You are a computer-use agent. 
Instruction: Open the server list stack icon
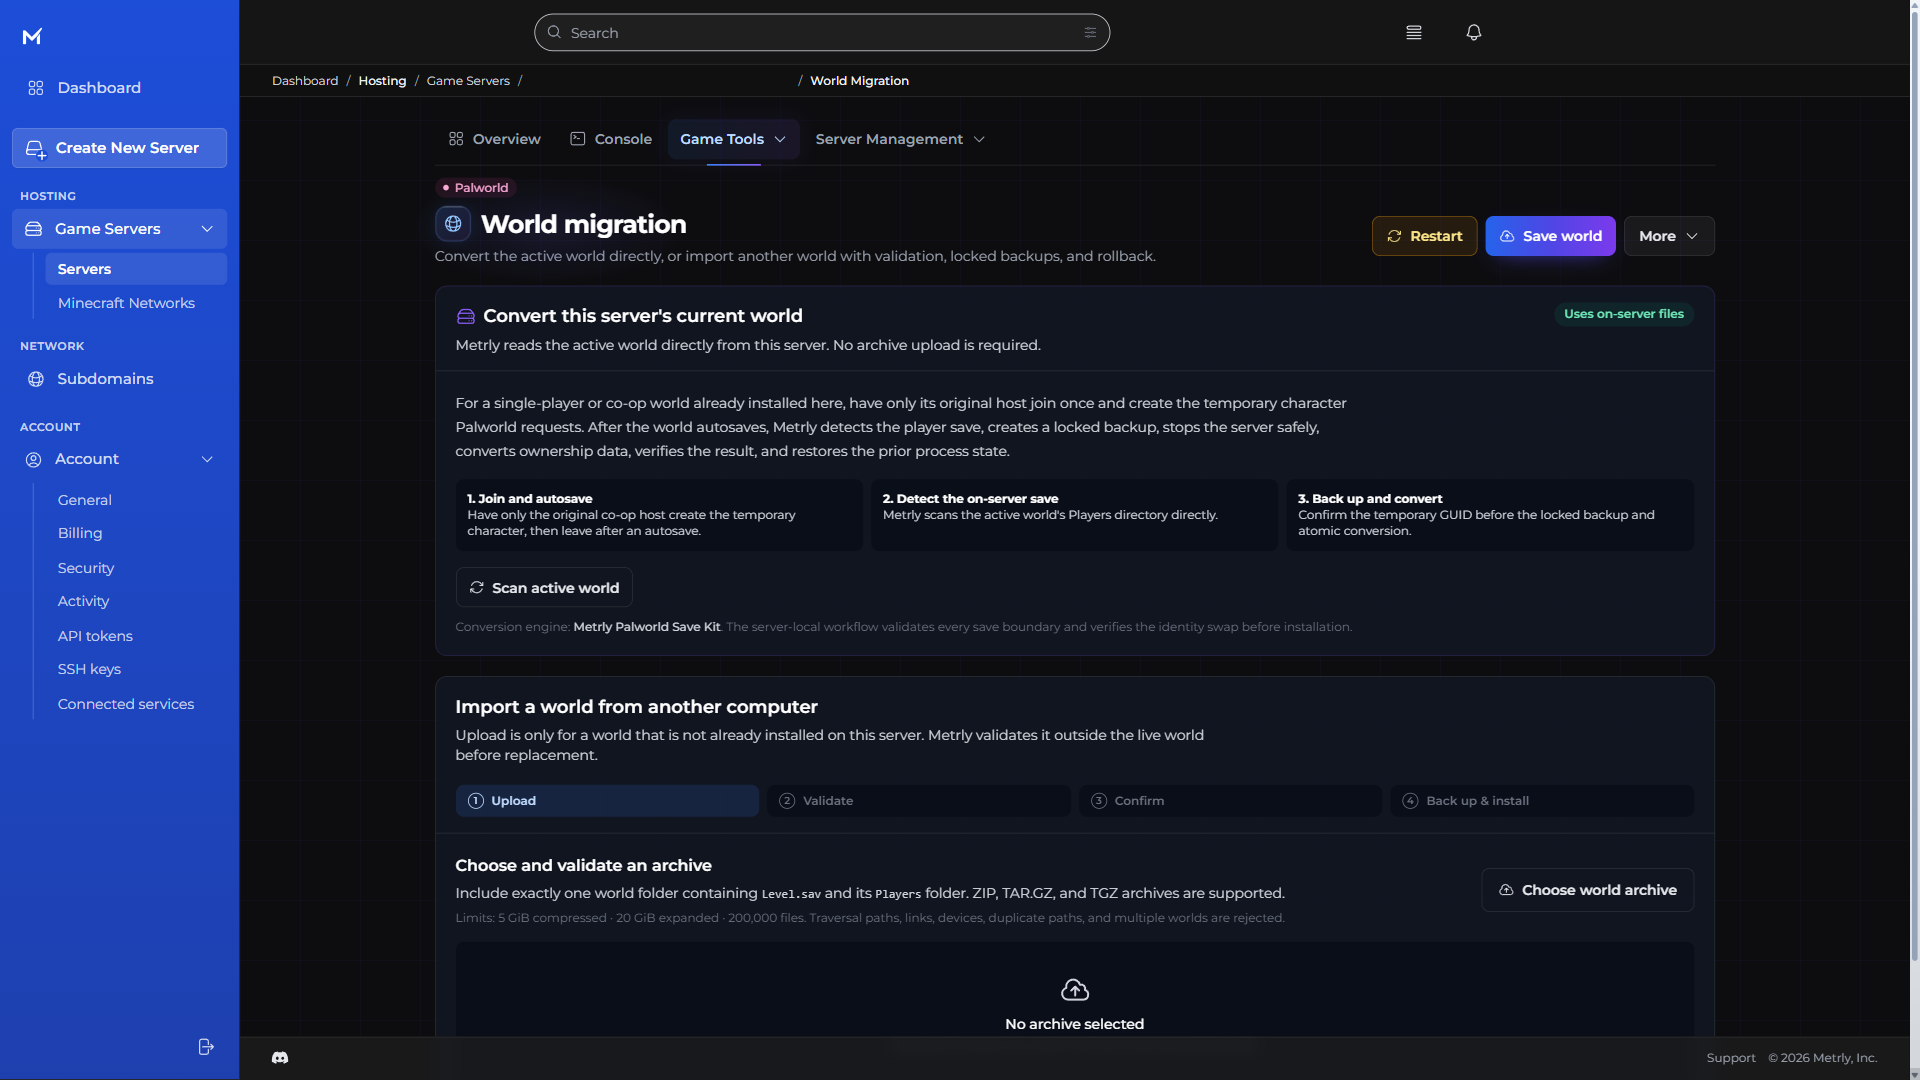1413,33
